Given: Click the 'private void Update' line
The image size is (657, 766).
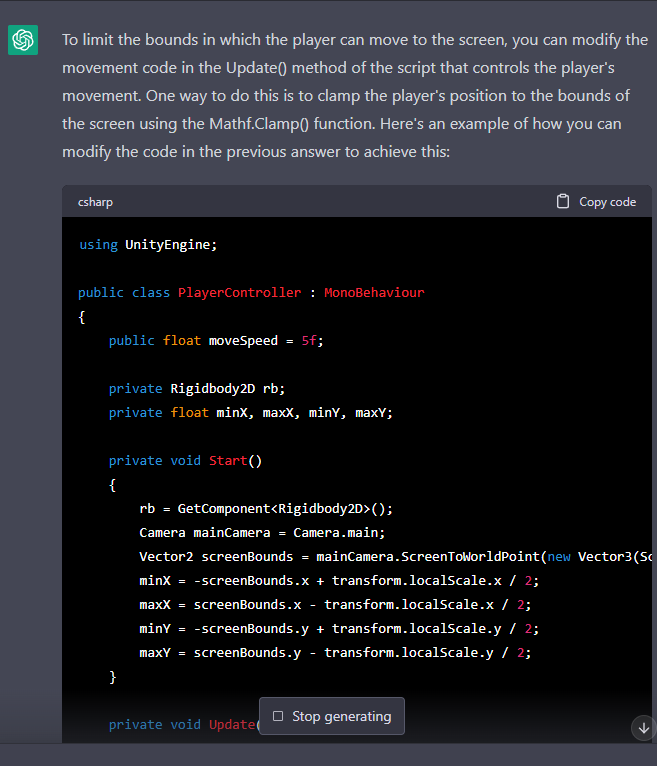Looking at the screenshot, I should (x=184, y=724).
